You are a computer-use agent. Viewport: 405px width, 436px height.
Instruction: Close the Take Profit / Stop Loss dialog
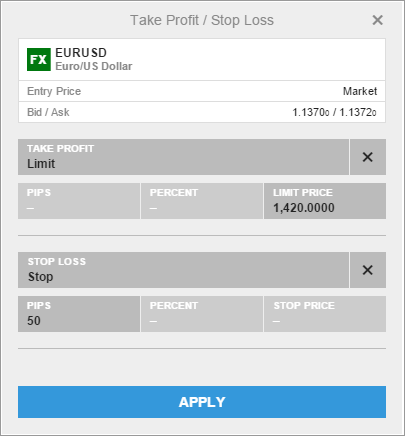point(377,20)
